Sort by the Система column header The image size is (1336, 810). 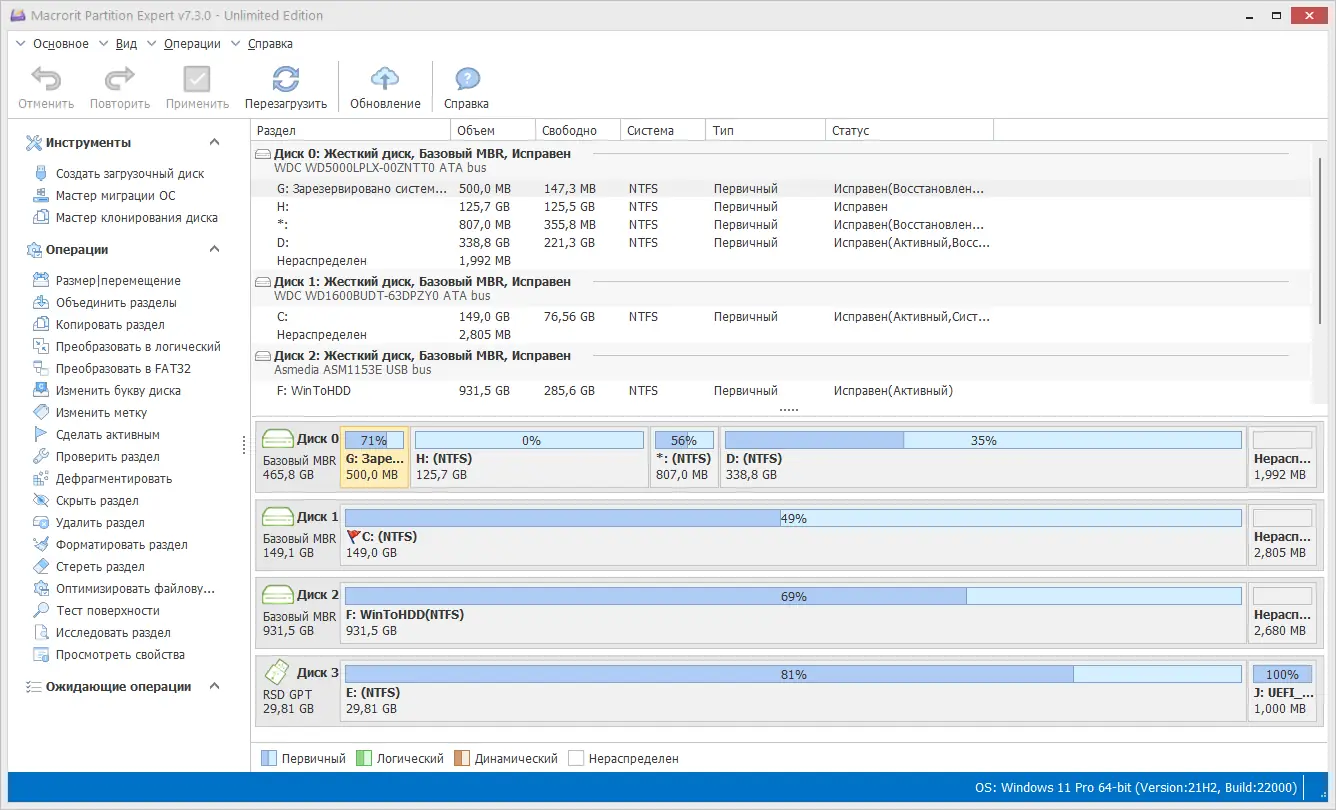(663, 131)
